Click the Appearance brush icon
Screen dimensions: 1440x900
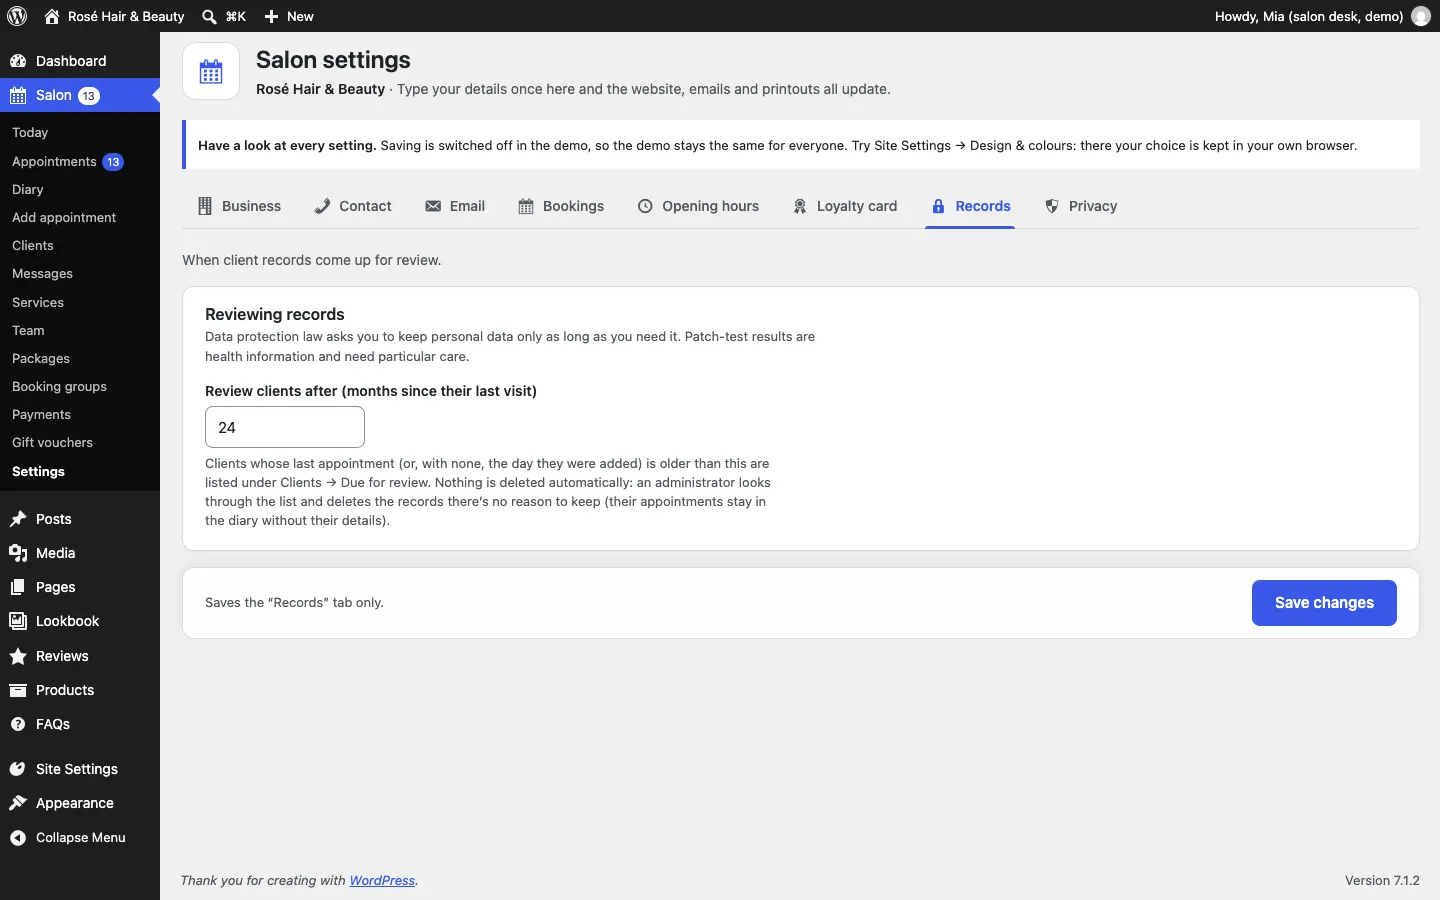point(18,803)
